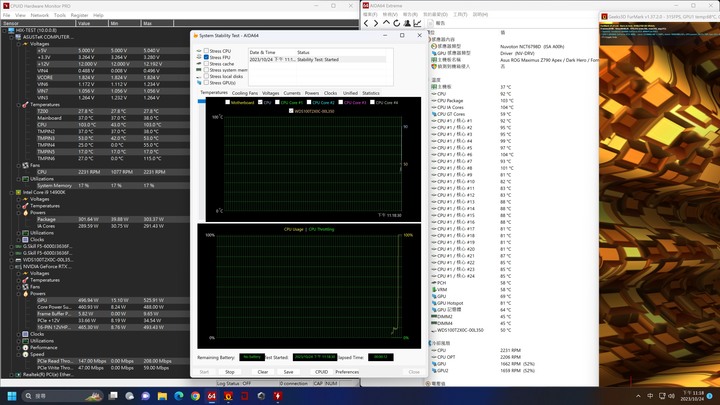Enable the Stress local disks checkbox
720x405 pixels.
point(206,76)
